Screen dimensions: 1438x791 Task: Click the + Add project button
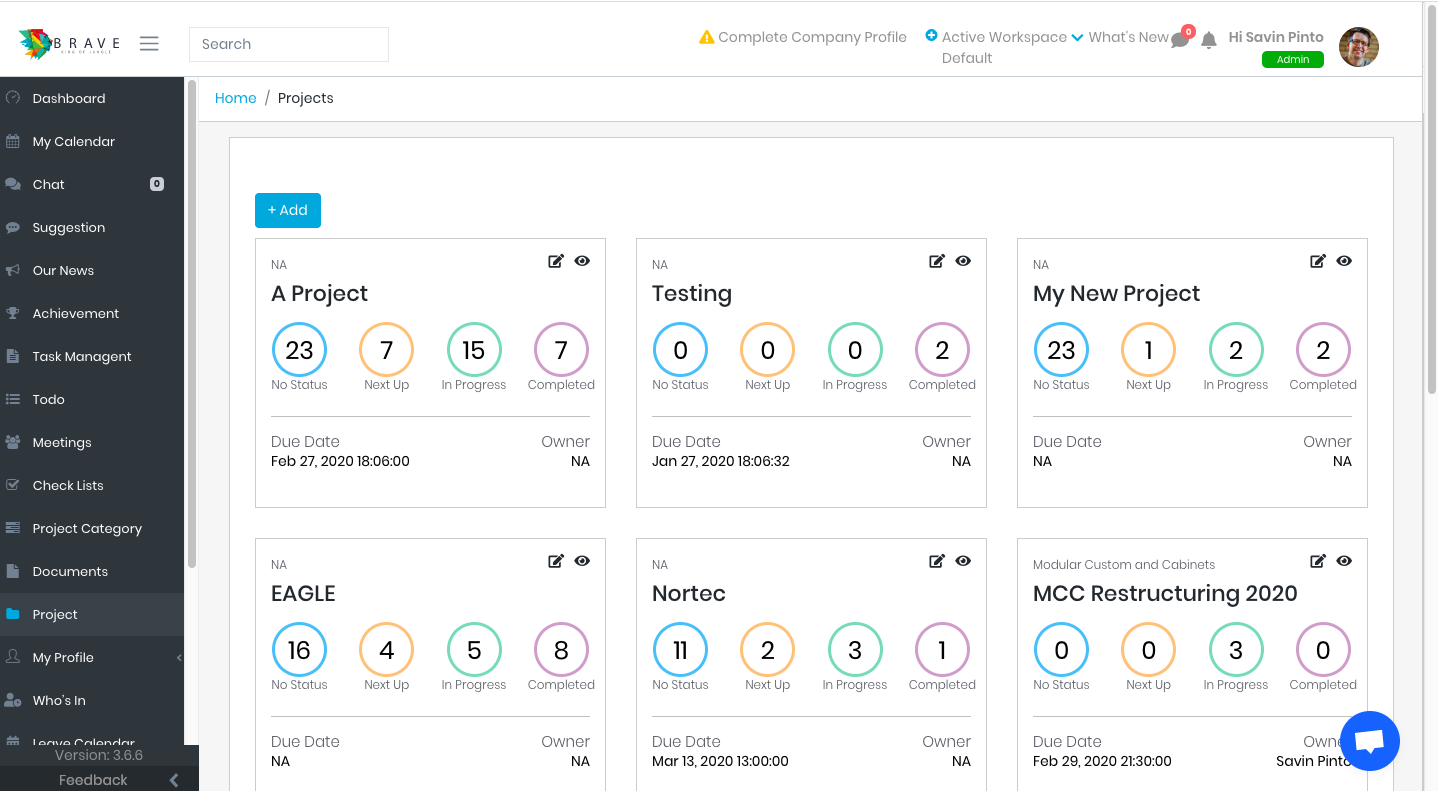pos(288,210)
